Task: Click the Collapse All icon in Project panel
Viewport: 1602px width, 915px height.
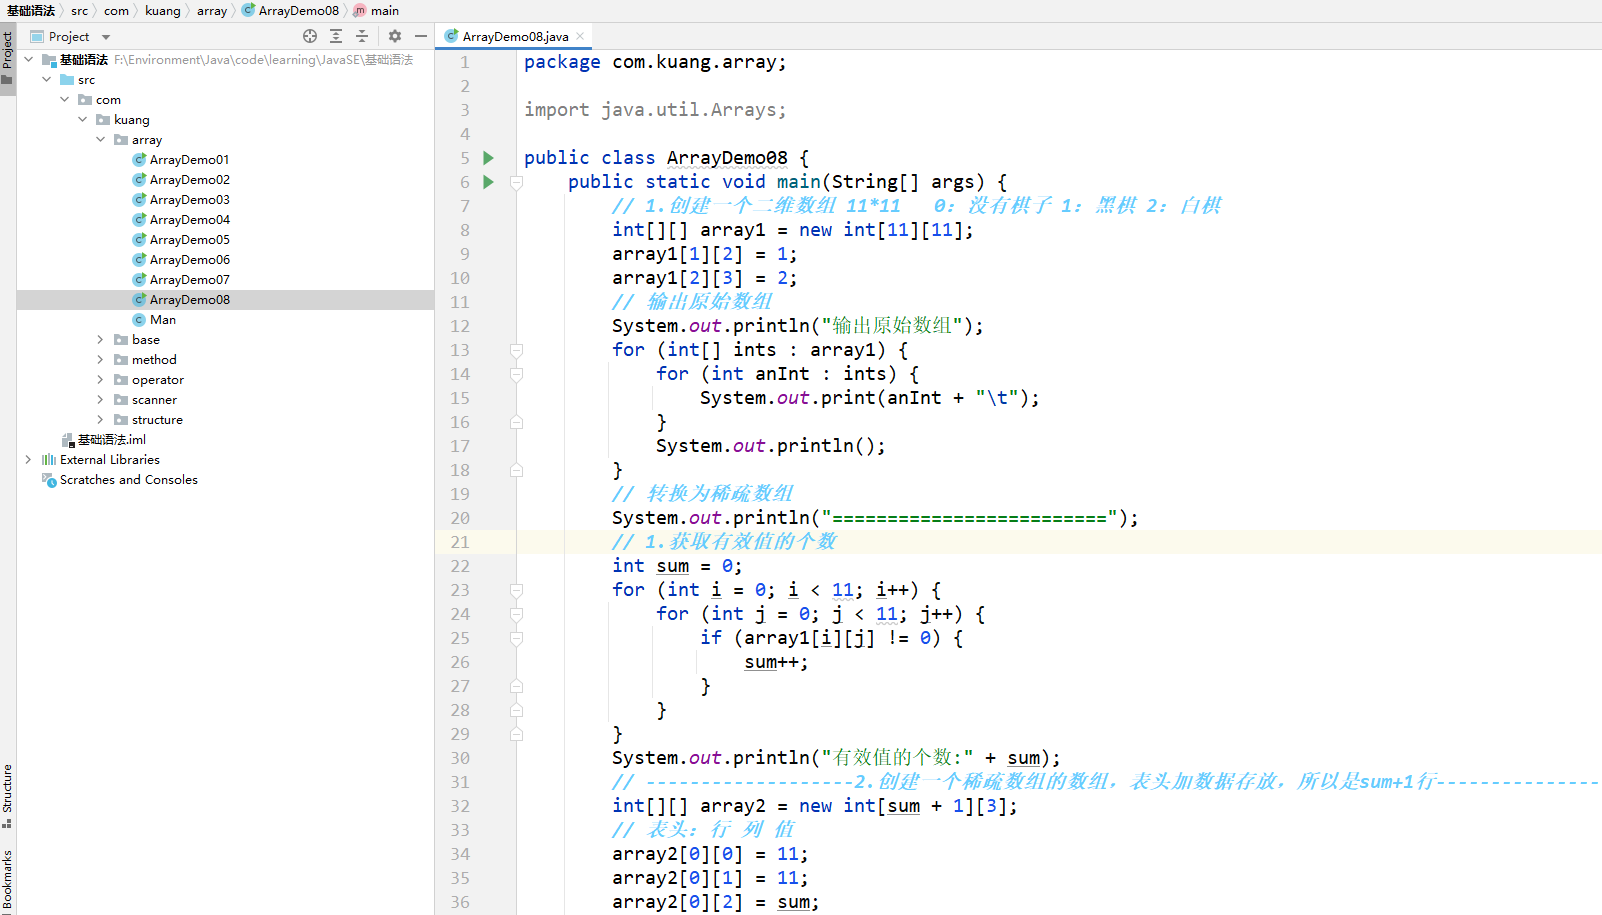Action: pyautogui.click(x=362, y=36)
